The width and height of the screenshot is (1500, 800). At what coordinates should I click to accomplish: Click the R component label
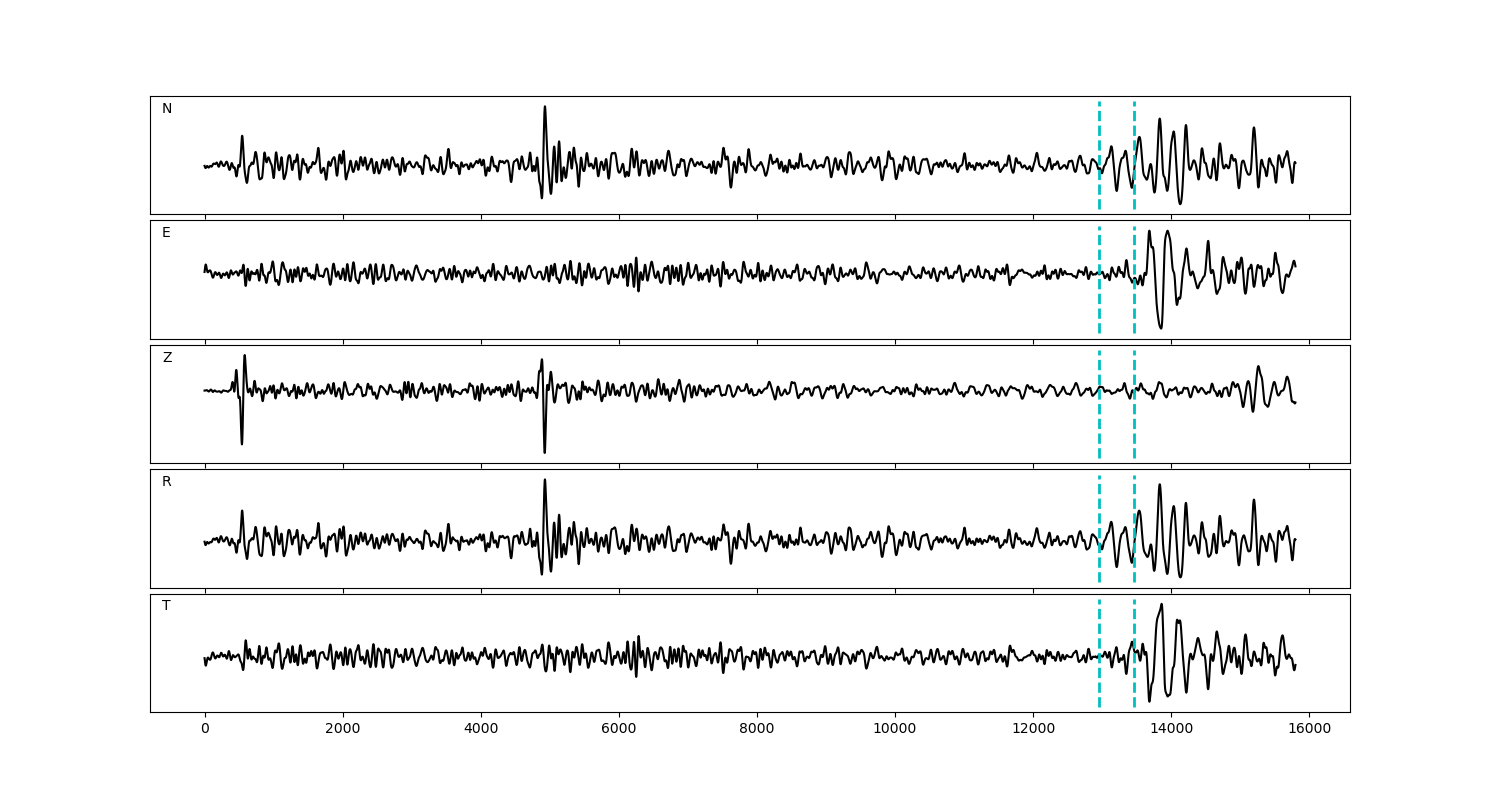click(x=167, y=482)
